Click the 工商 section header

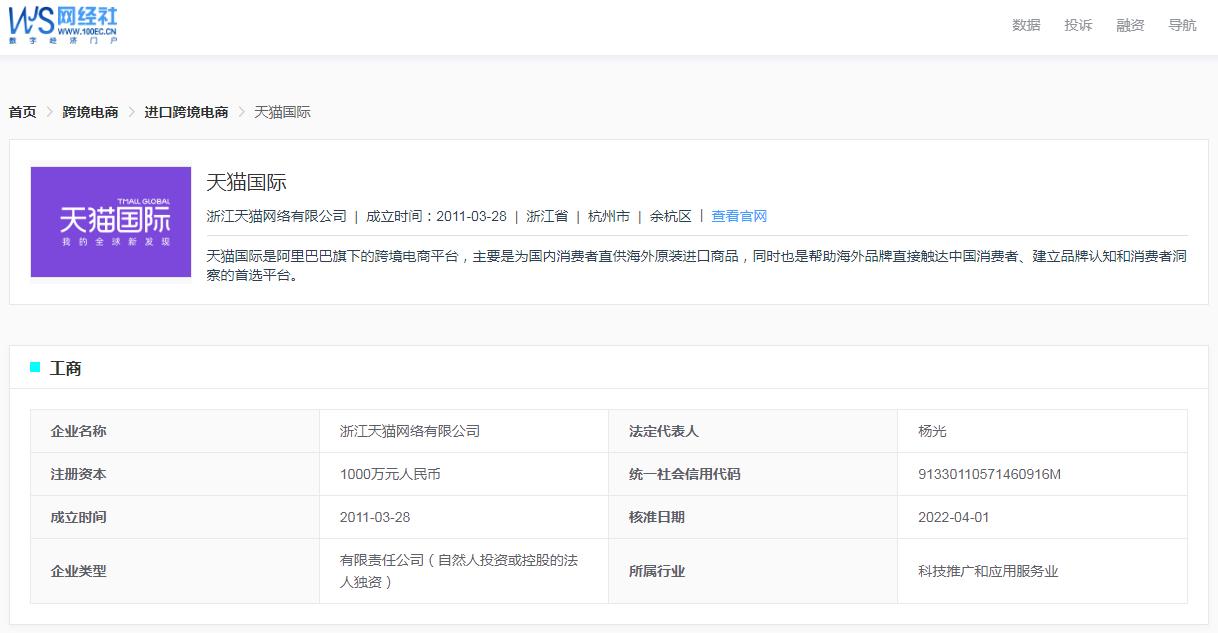pyautogui.click(x=66, y=368)
